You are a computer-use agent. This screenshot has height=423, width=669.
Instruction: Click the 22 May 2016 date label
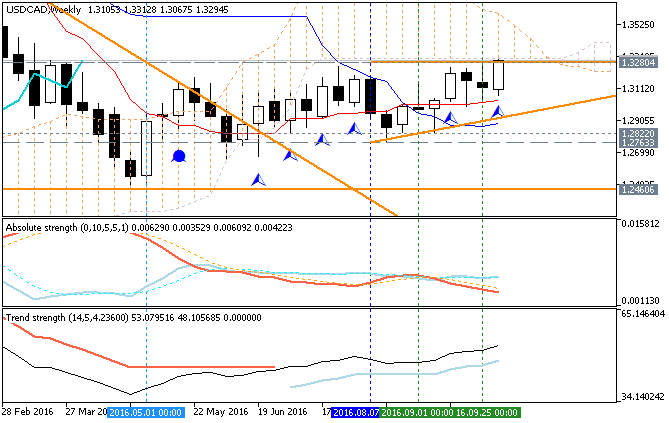coord(221,412)
